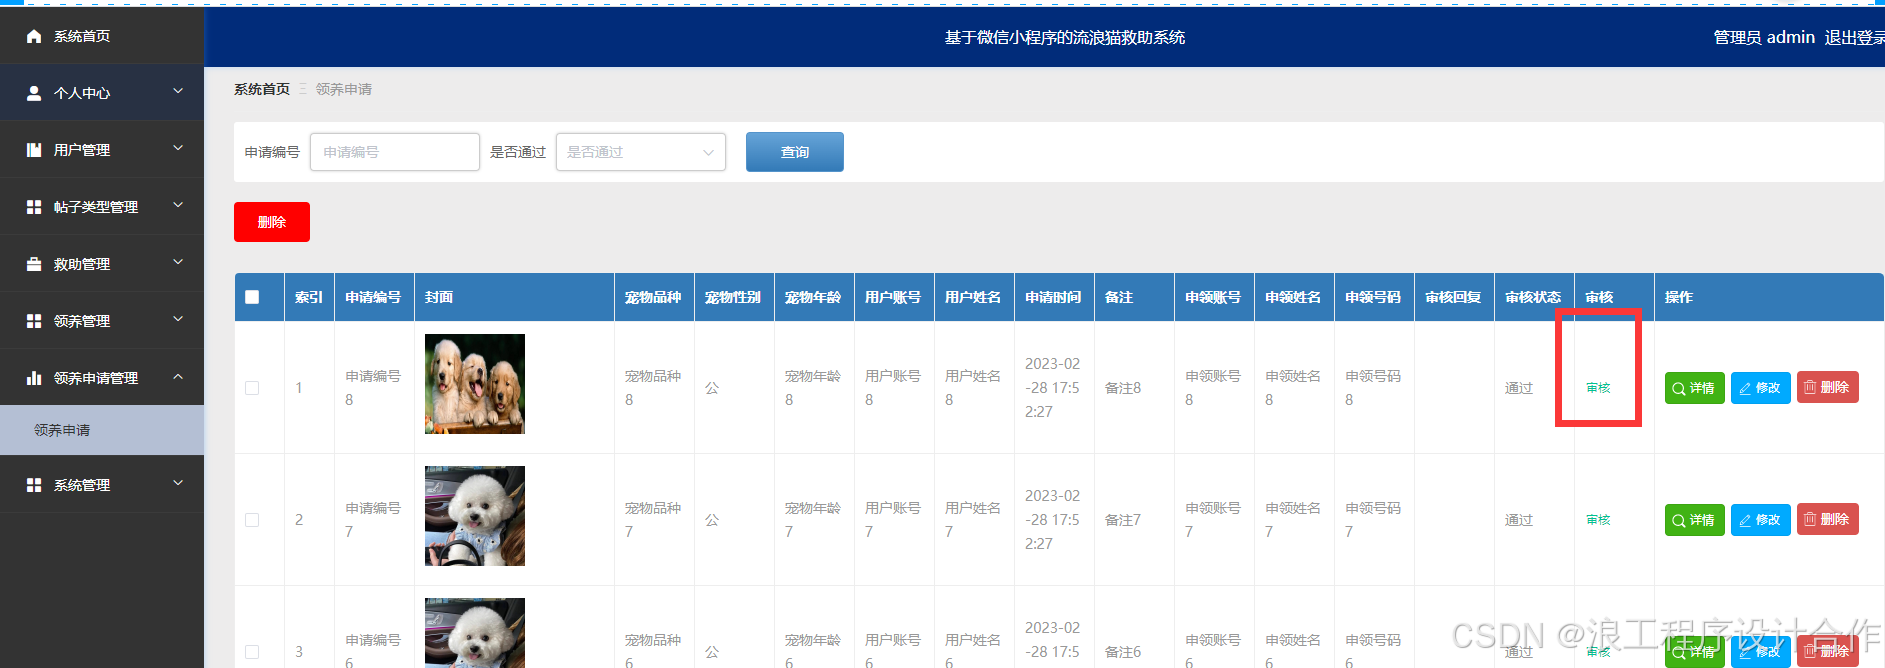Open details for application row 2
The height and width of the screenshot is (668, 1885).
click(x=1694, y=520)
